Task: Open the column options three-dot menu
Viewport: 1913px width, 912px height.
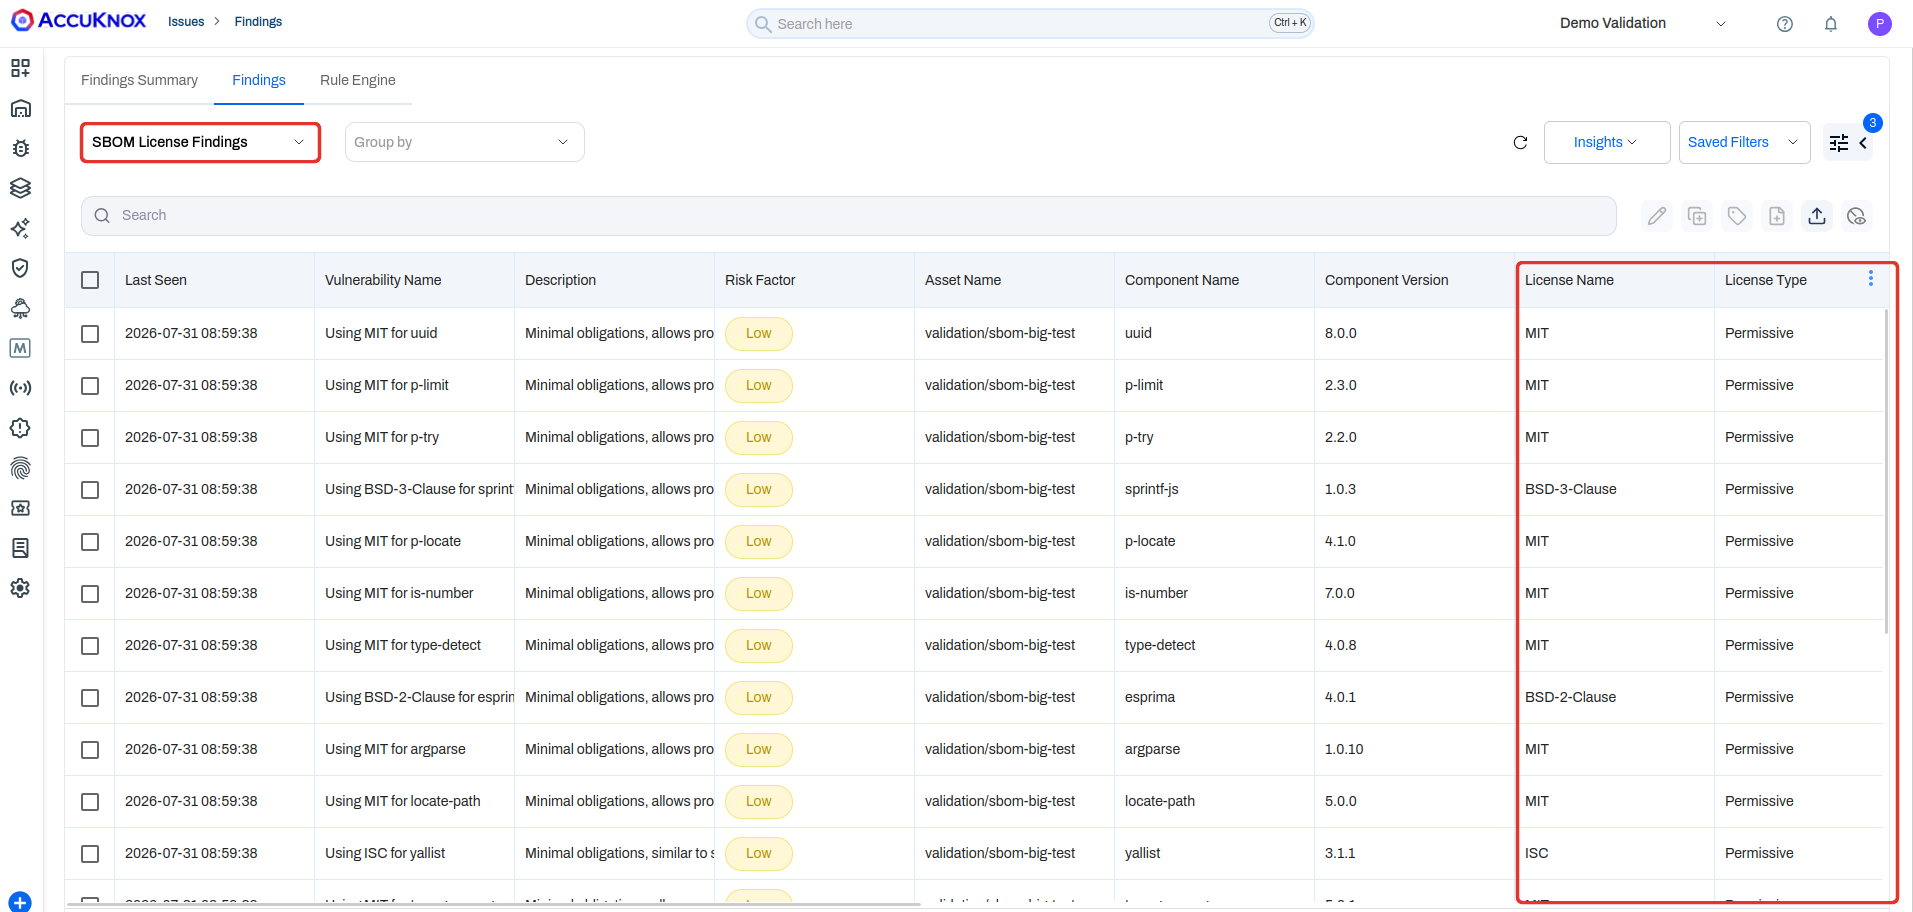Action: tap(1871, 278)
